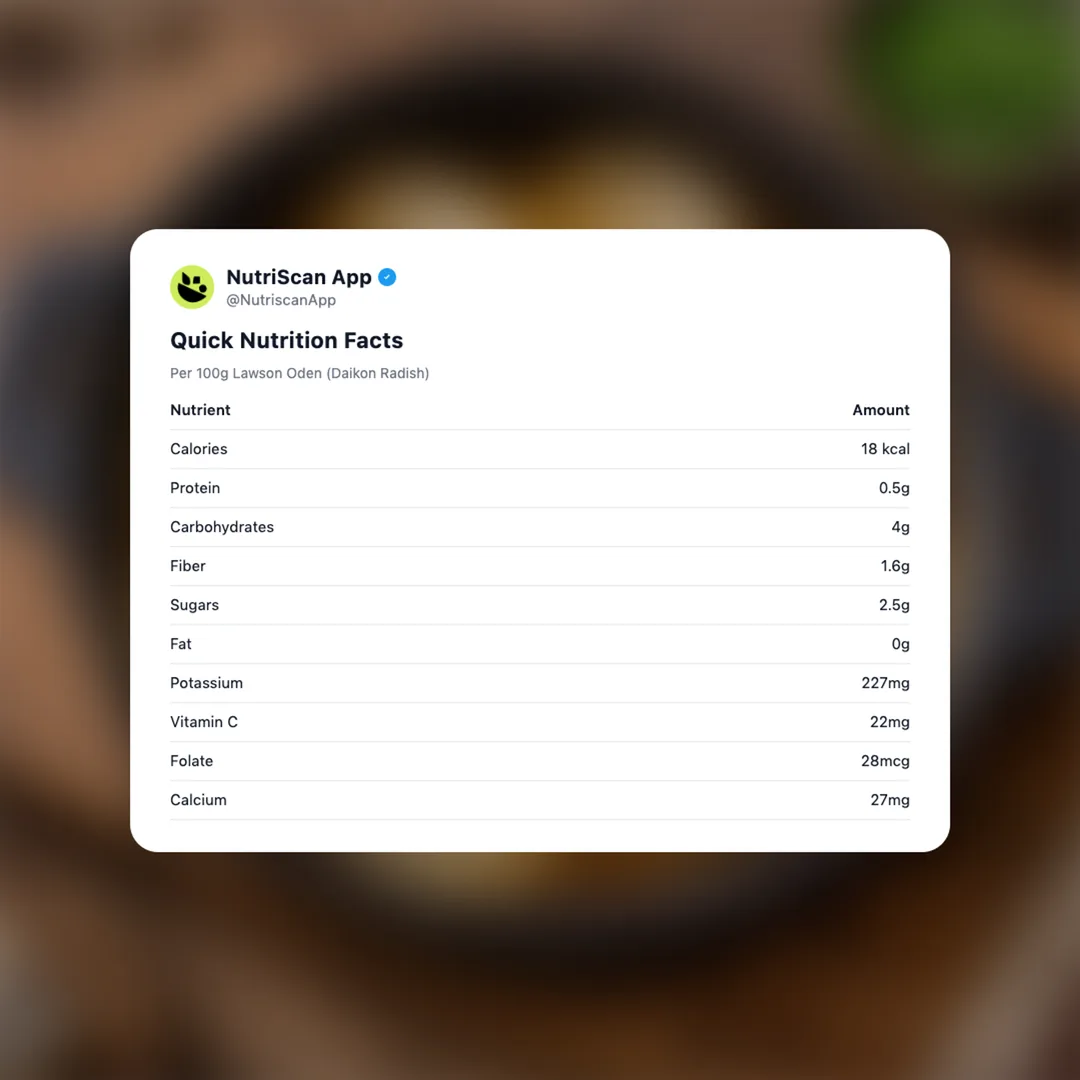Click the Folate amount 28mcg

pyautogui.click(x=885, y=761)
